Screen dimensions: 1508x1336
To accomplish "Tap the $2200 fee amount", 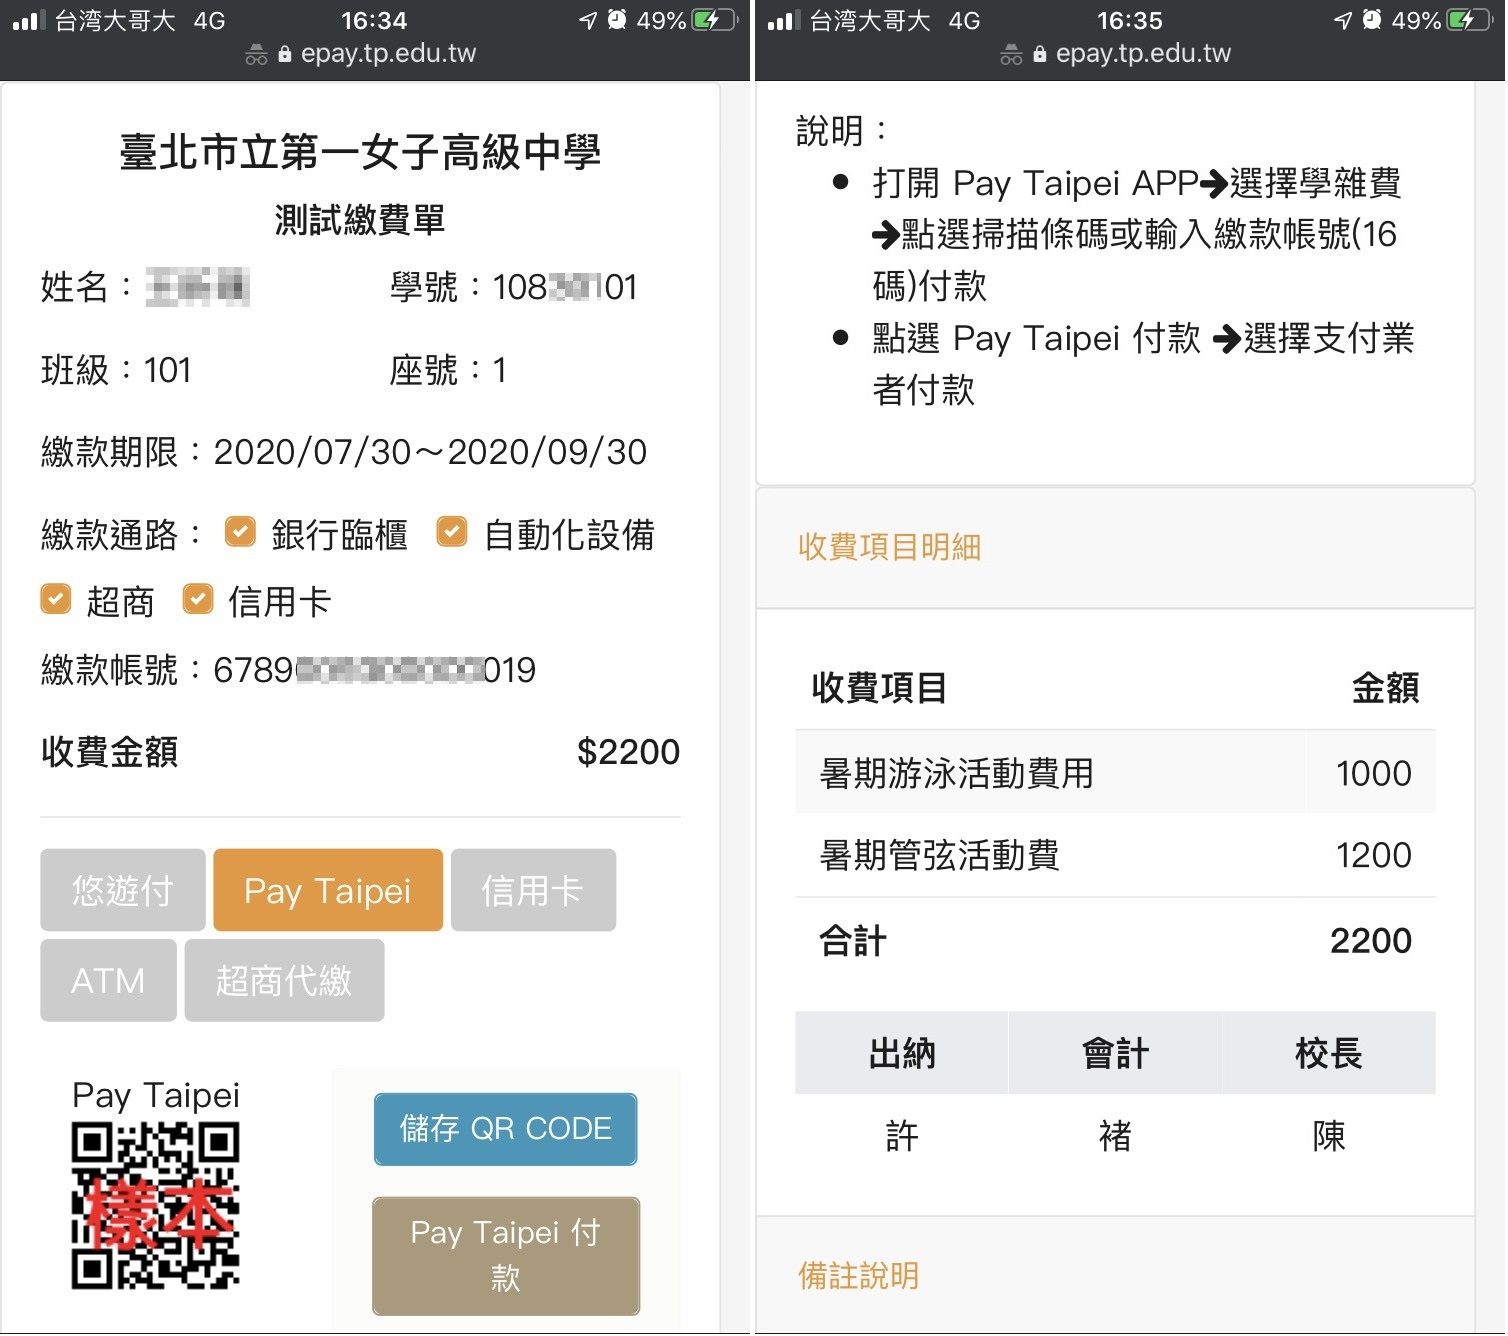I will click(628, 752).
